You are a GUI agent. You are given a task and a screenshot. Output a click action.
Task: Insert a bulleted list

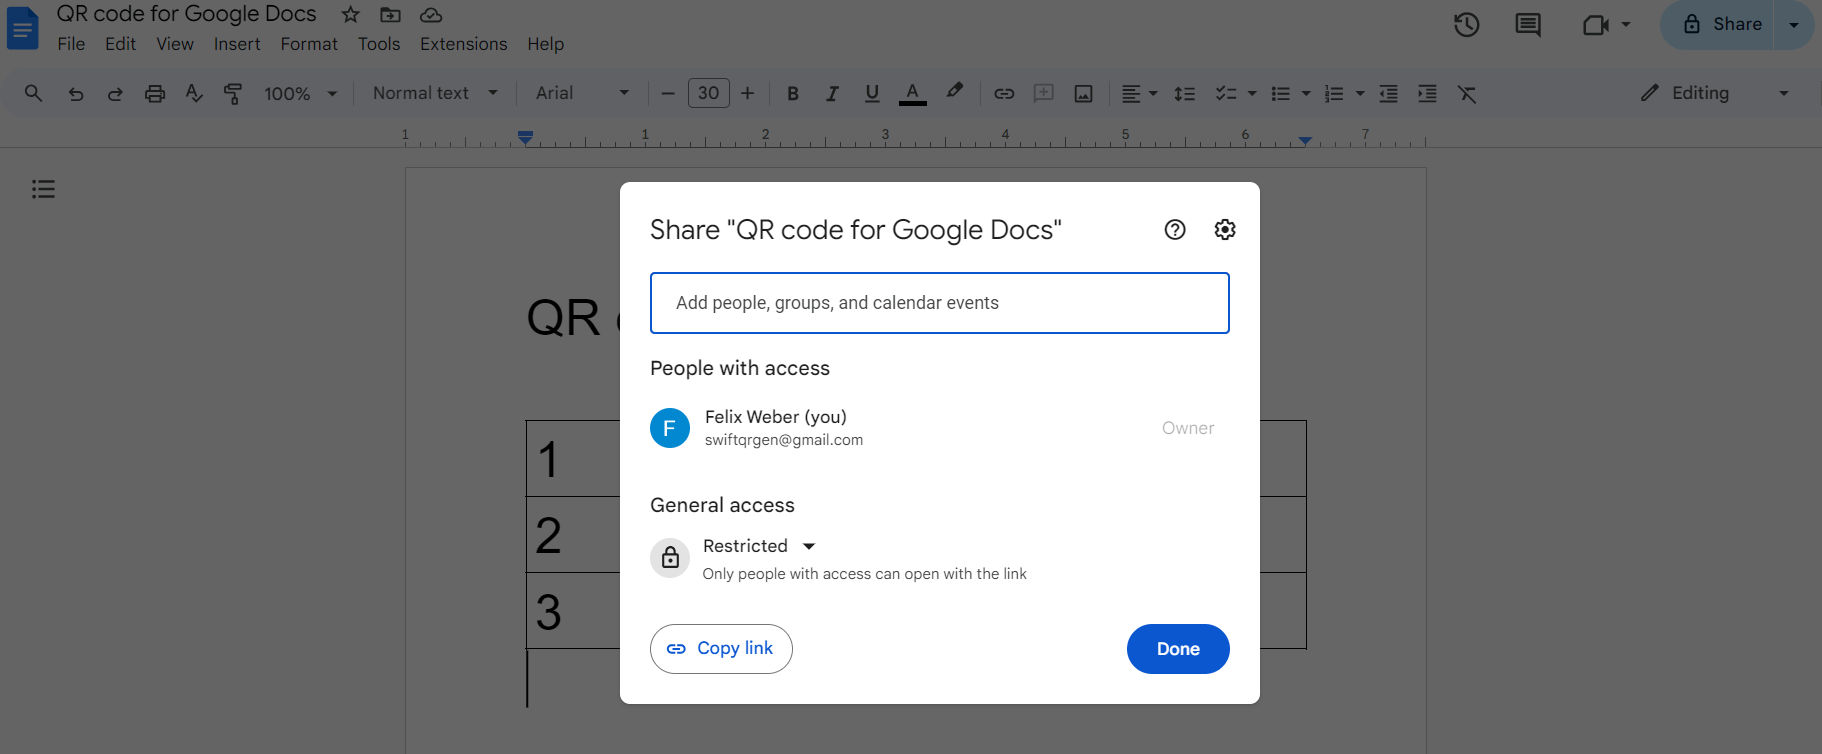pos(1281,93)
